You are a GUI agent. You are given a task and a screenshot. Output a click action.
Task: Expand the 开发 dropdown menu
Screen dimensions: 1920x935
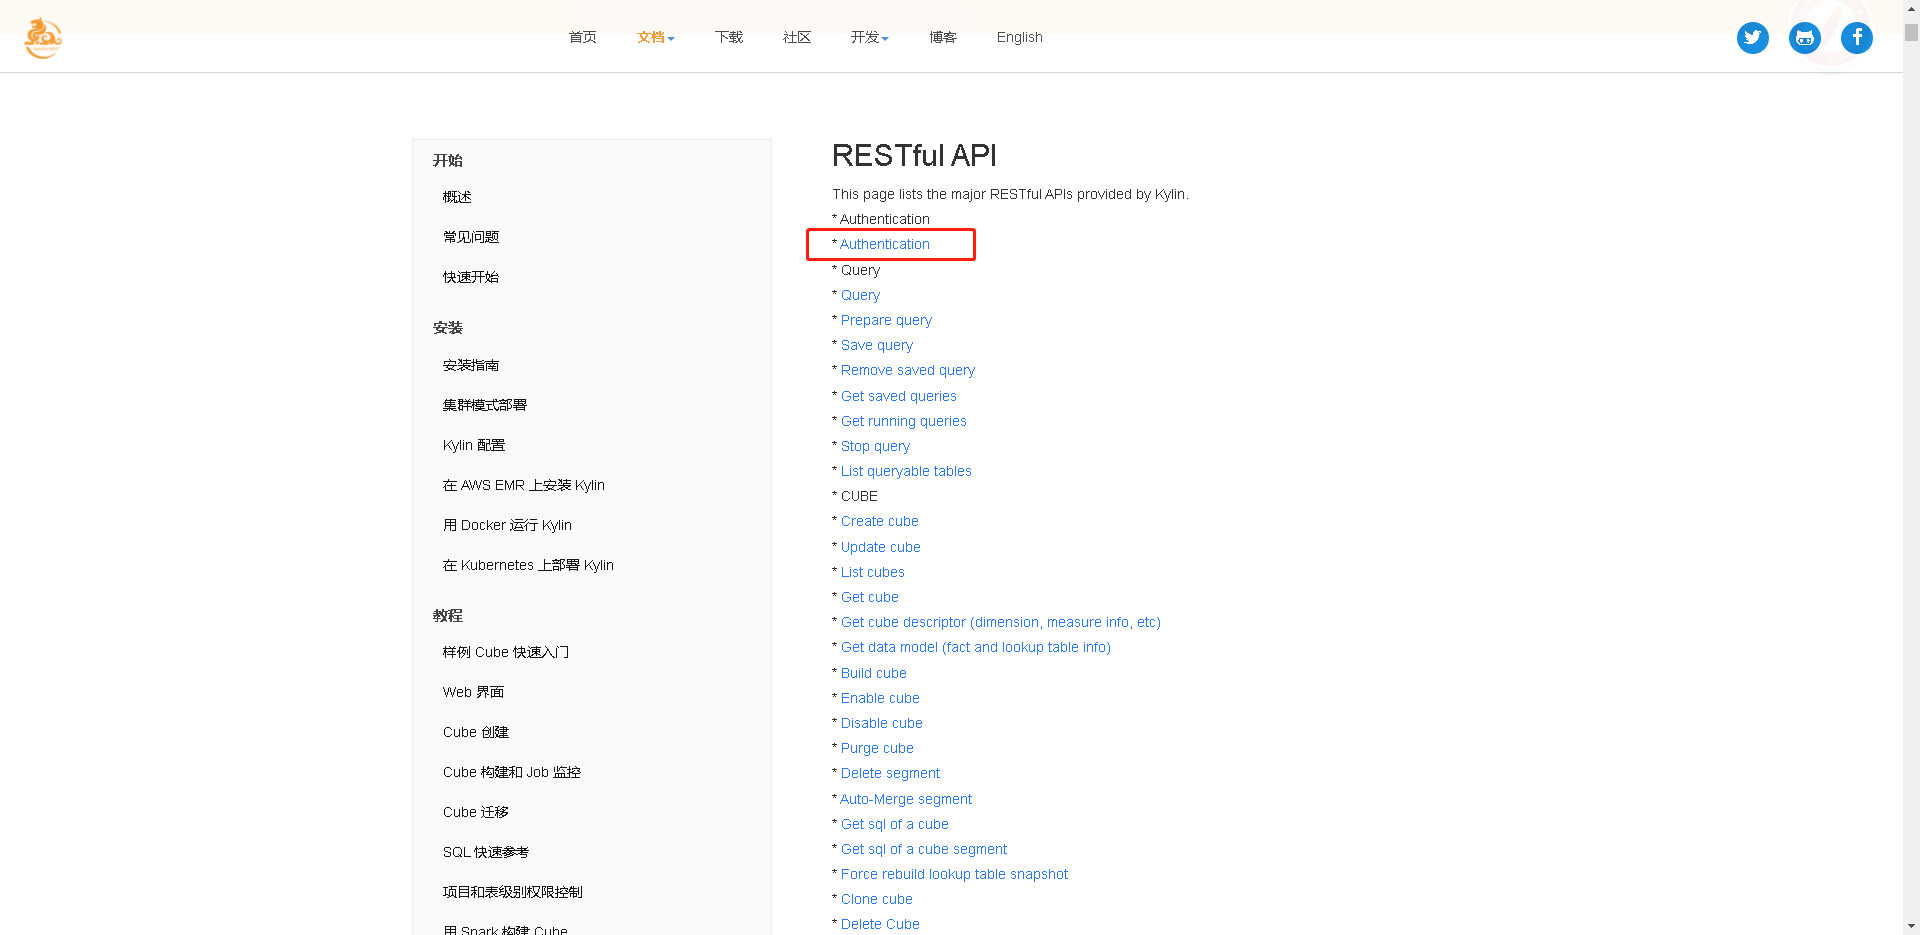click(x=868, y=38)
